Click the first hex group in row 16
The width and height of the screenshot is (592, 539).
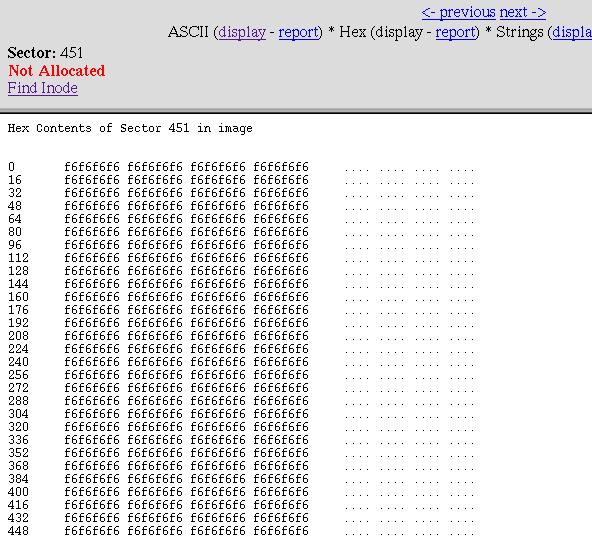[92, 180]
